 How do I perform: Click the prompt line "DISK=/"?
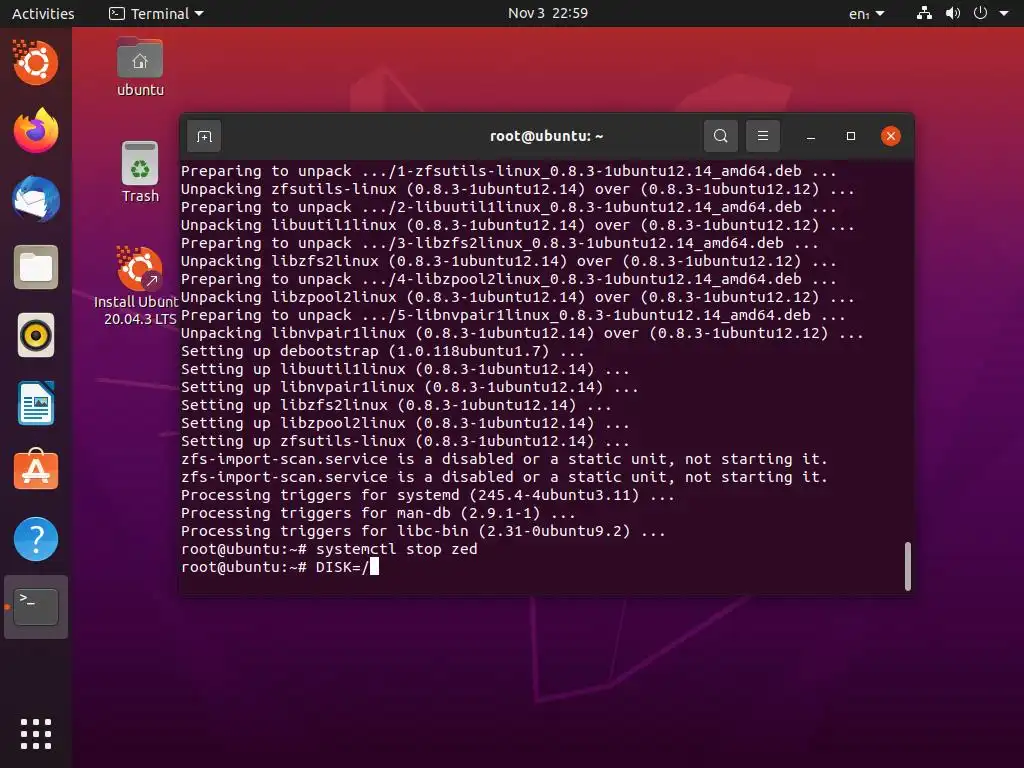(x=280, y=567)
